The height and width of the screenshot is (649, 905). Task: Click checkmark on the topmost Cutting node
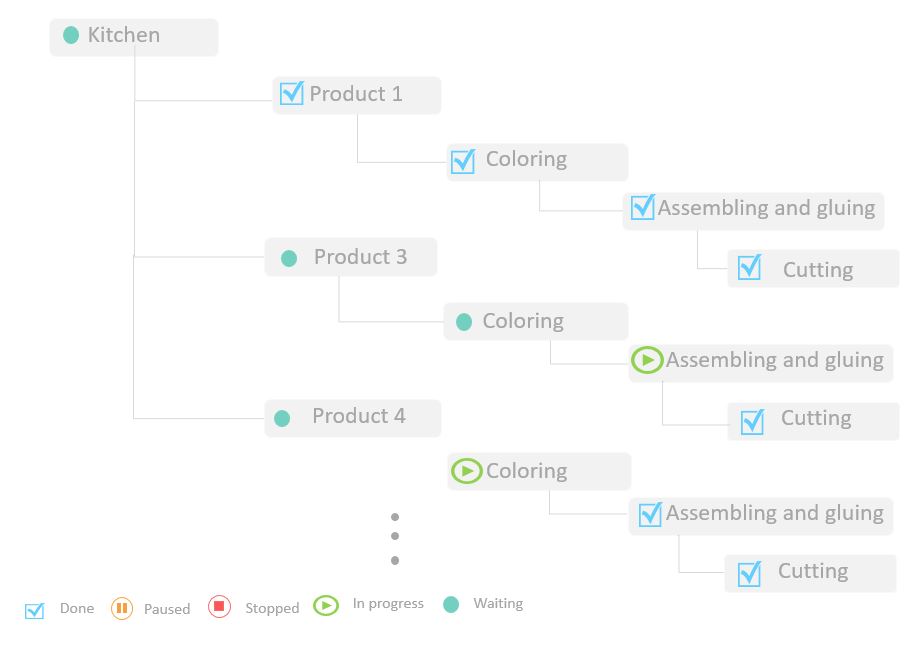(x=750, y=267)
